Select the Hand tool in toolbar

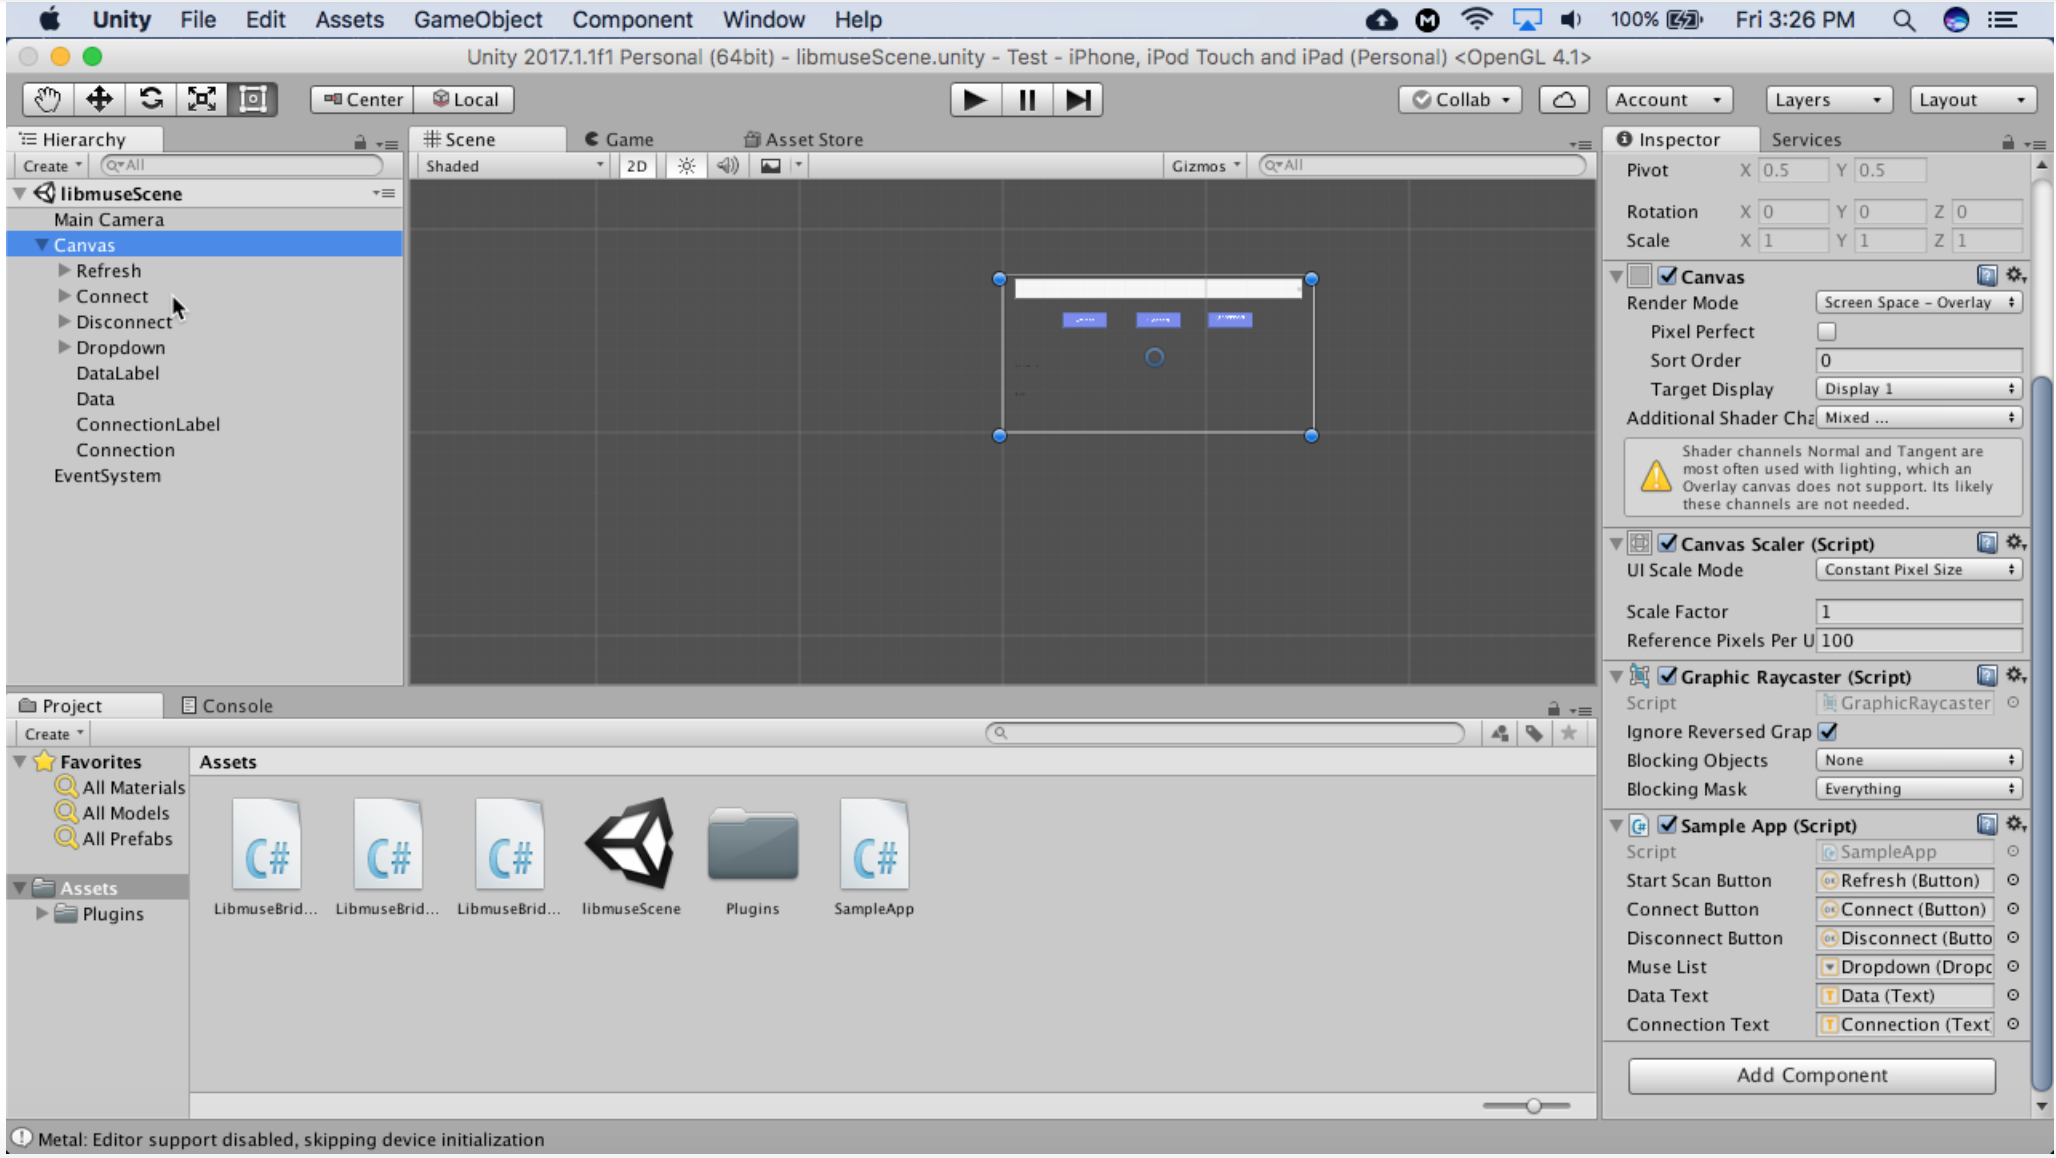coord(47,99)
